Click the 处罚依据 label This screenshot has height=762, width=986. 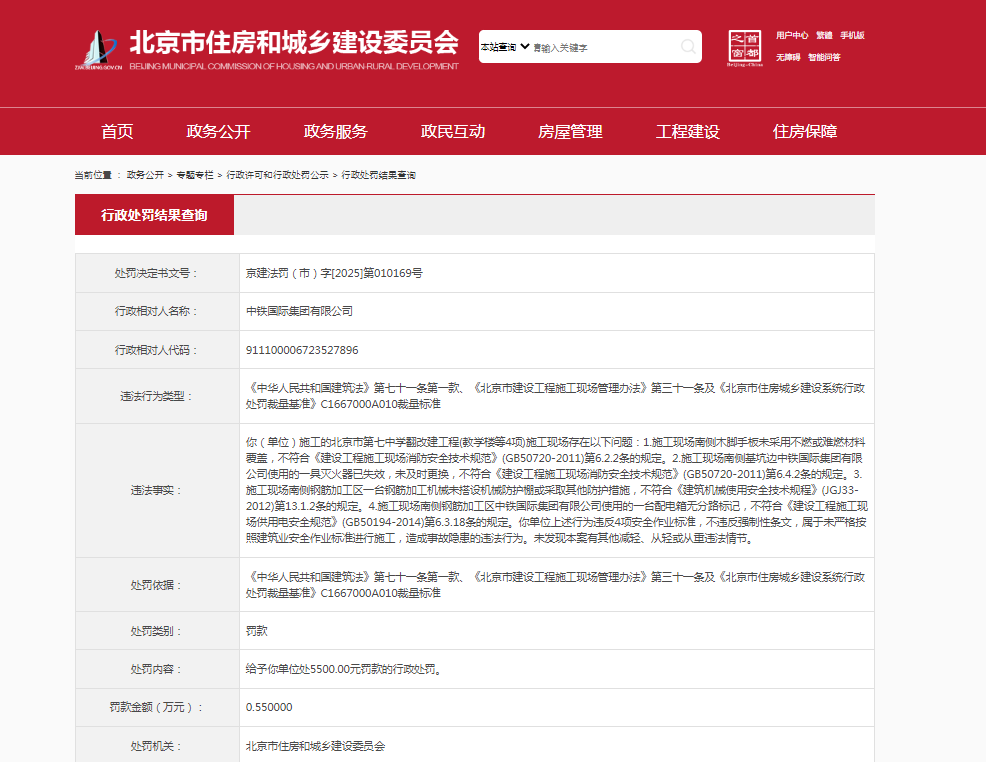click(157, 585)
